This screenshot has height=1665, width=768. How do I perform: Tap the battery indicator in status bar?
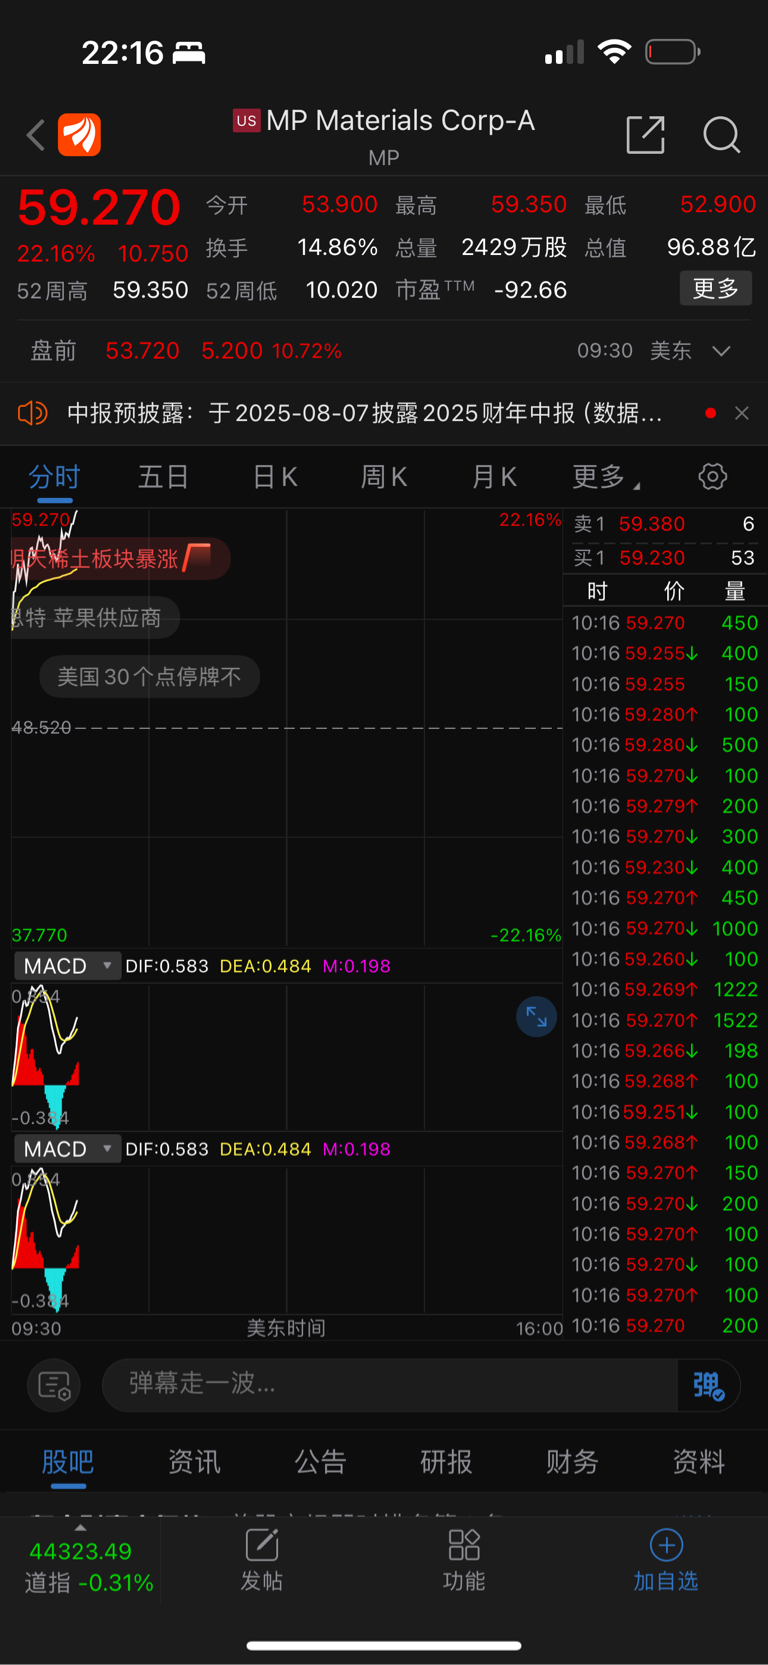click(672, 52)
